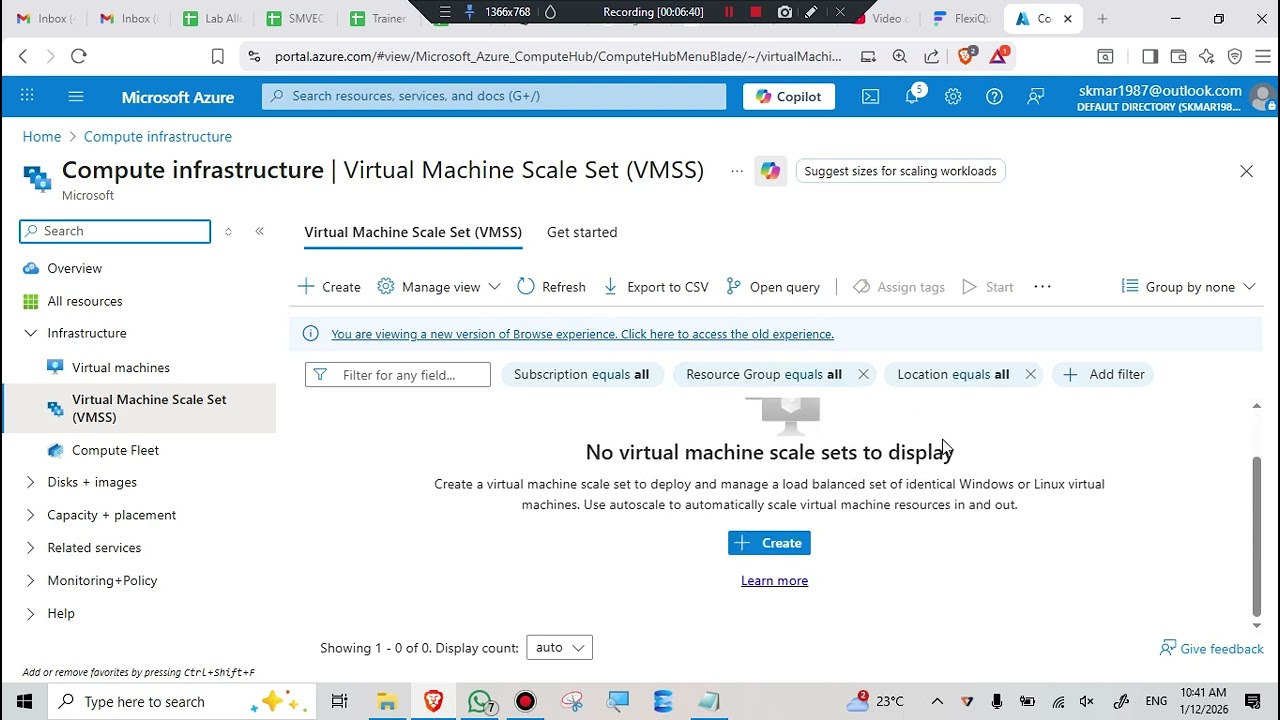The height and width of the screenshot is (720, 1280).
Task: Open the Learn more link
Action: point(774,581)
